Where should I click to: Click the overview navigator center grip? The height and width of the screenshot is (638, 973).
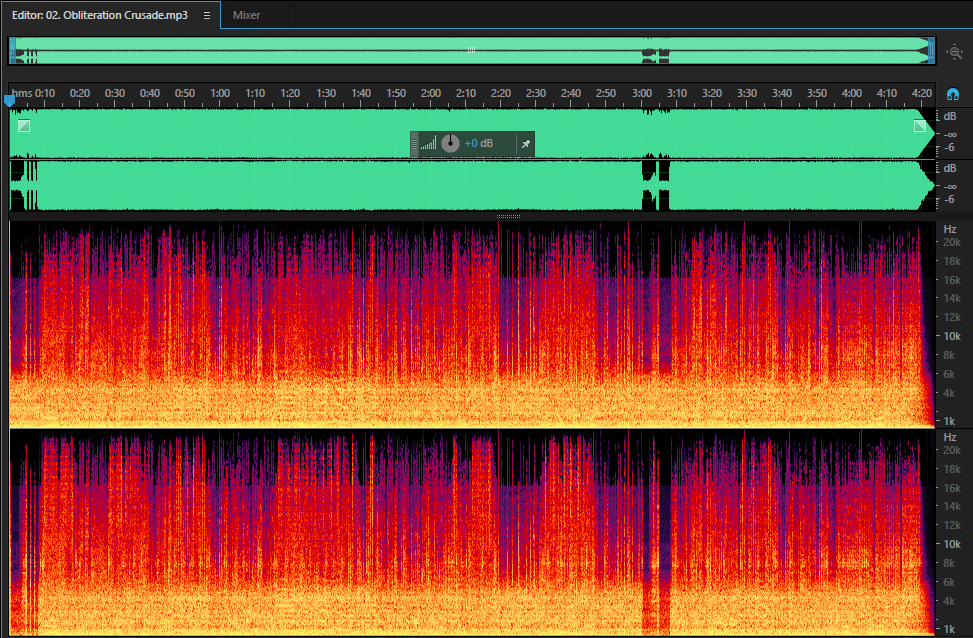tap(471, 50)
